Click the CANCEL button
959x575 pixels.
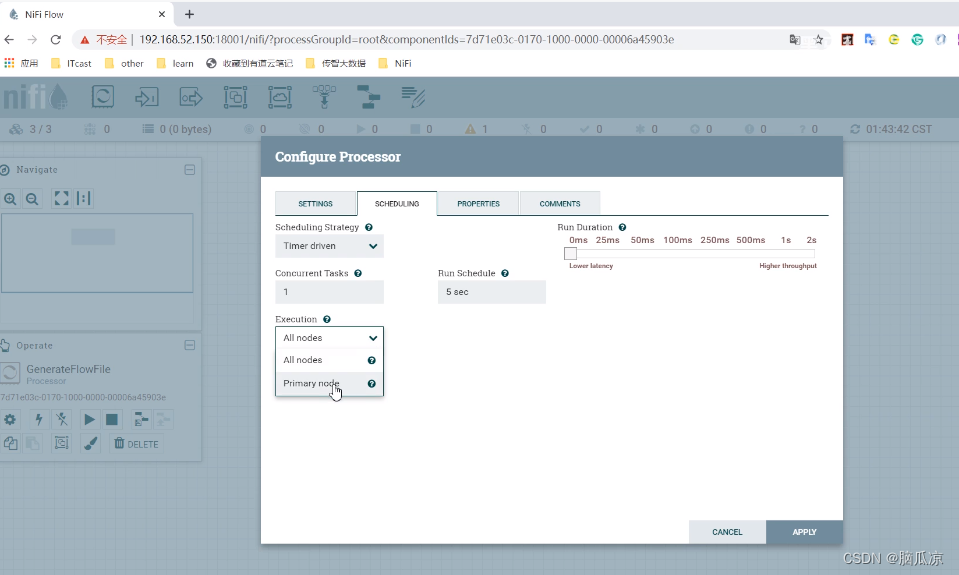point(727,532)
